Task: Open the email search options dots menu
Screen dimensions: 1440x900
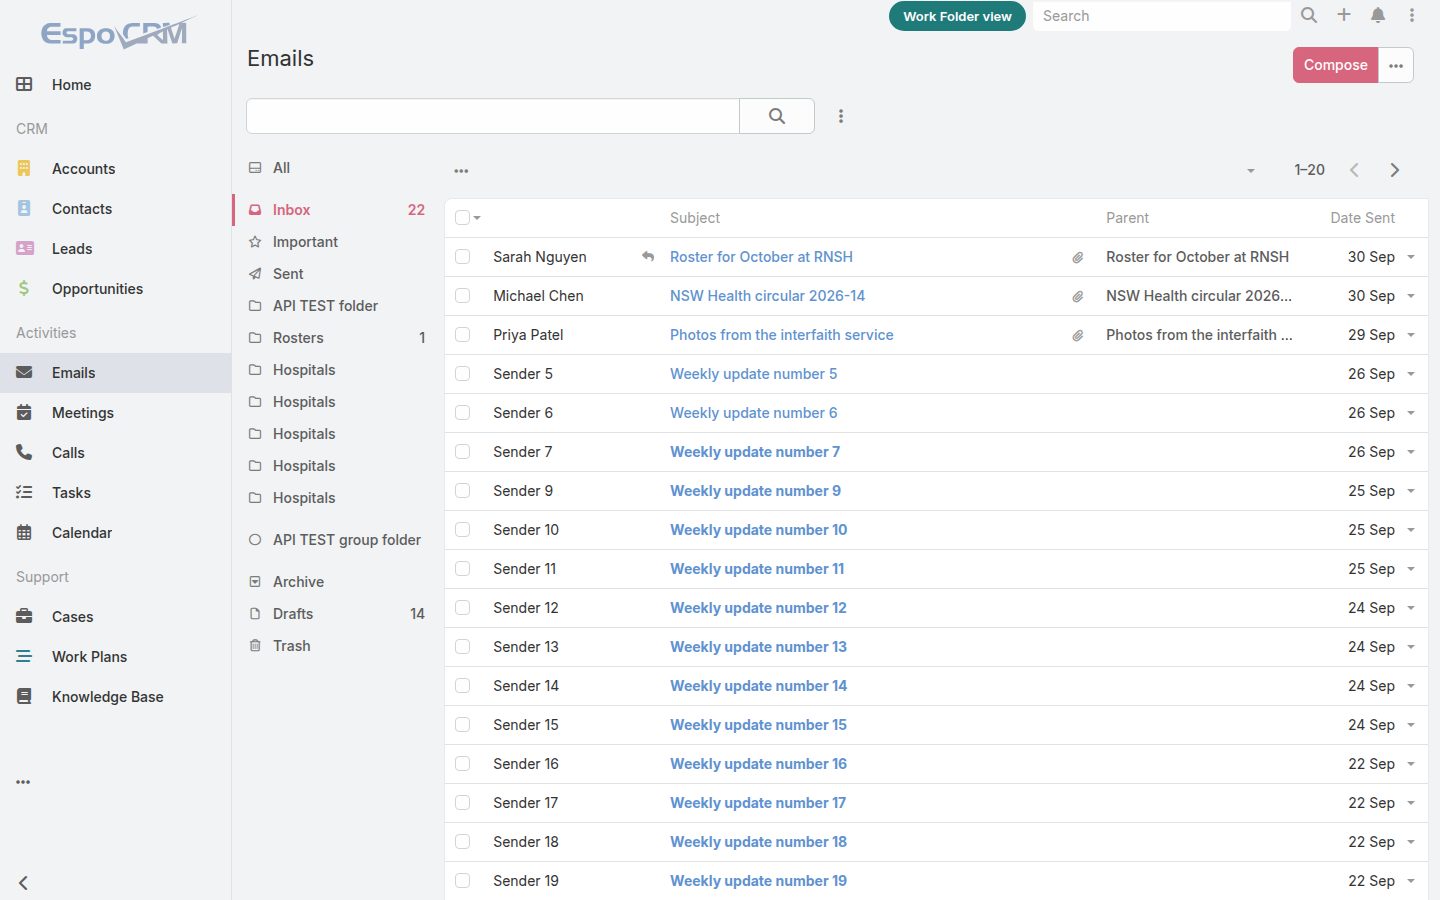Action: [x=841, y=116]
